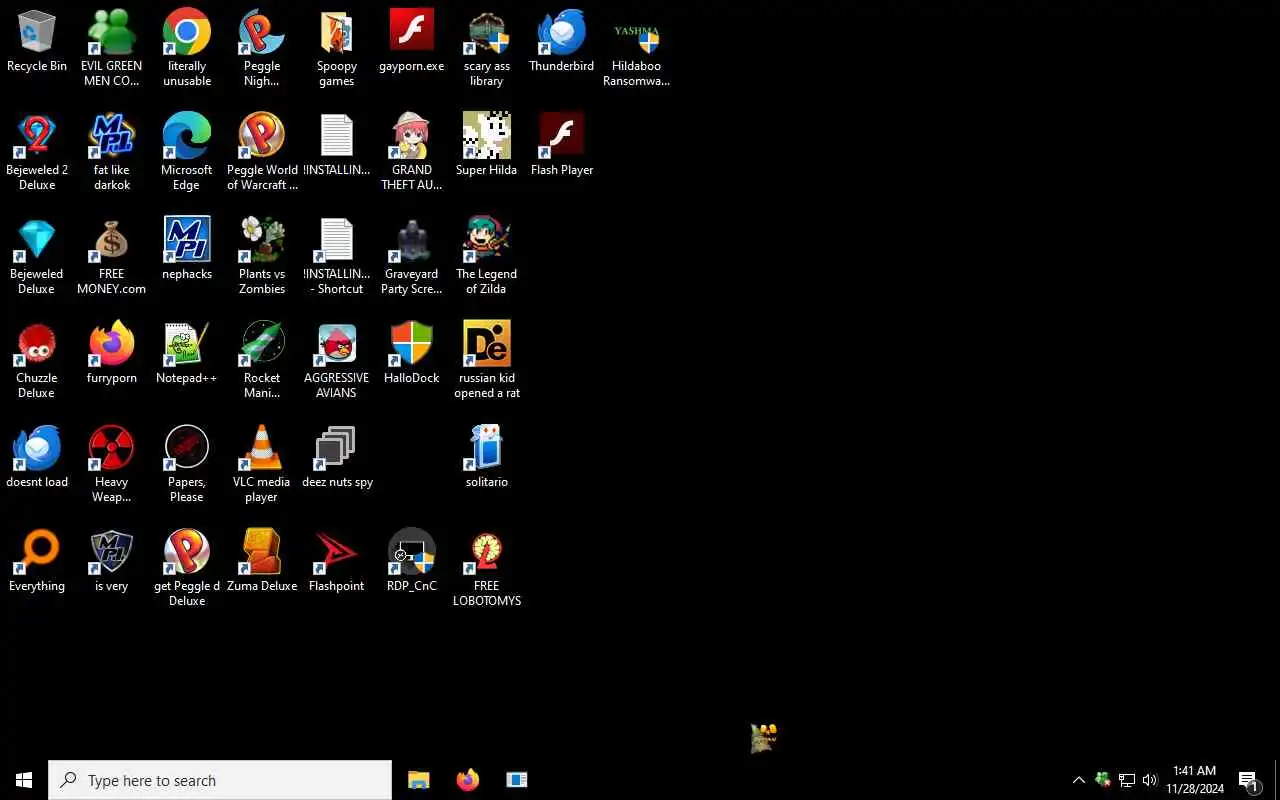Select the Heavy Weap... shortcut
Image resolution: width=1280 pixels, height=800 pixels.
click(112, 464)
